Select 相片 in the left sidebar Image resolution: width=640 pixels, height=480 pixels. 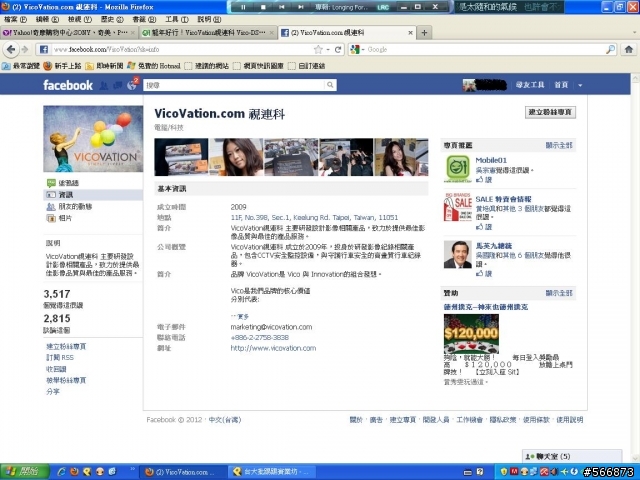(x=65, y=218)
